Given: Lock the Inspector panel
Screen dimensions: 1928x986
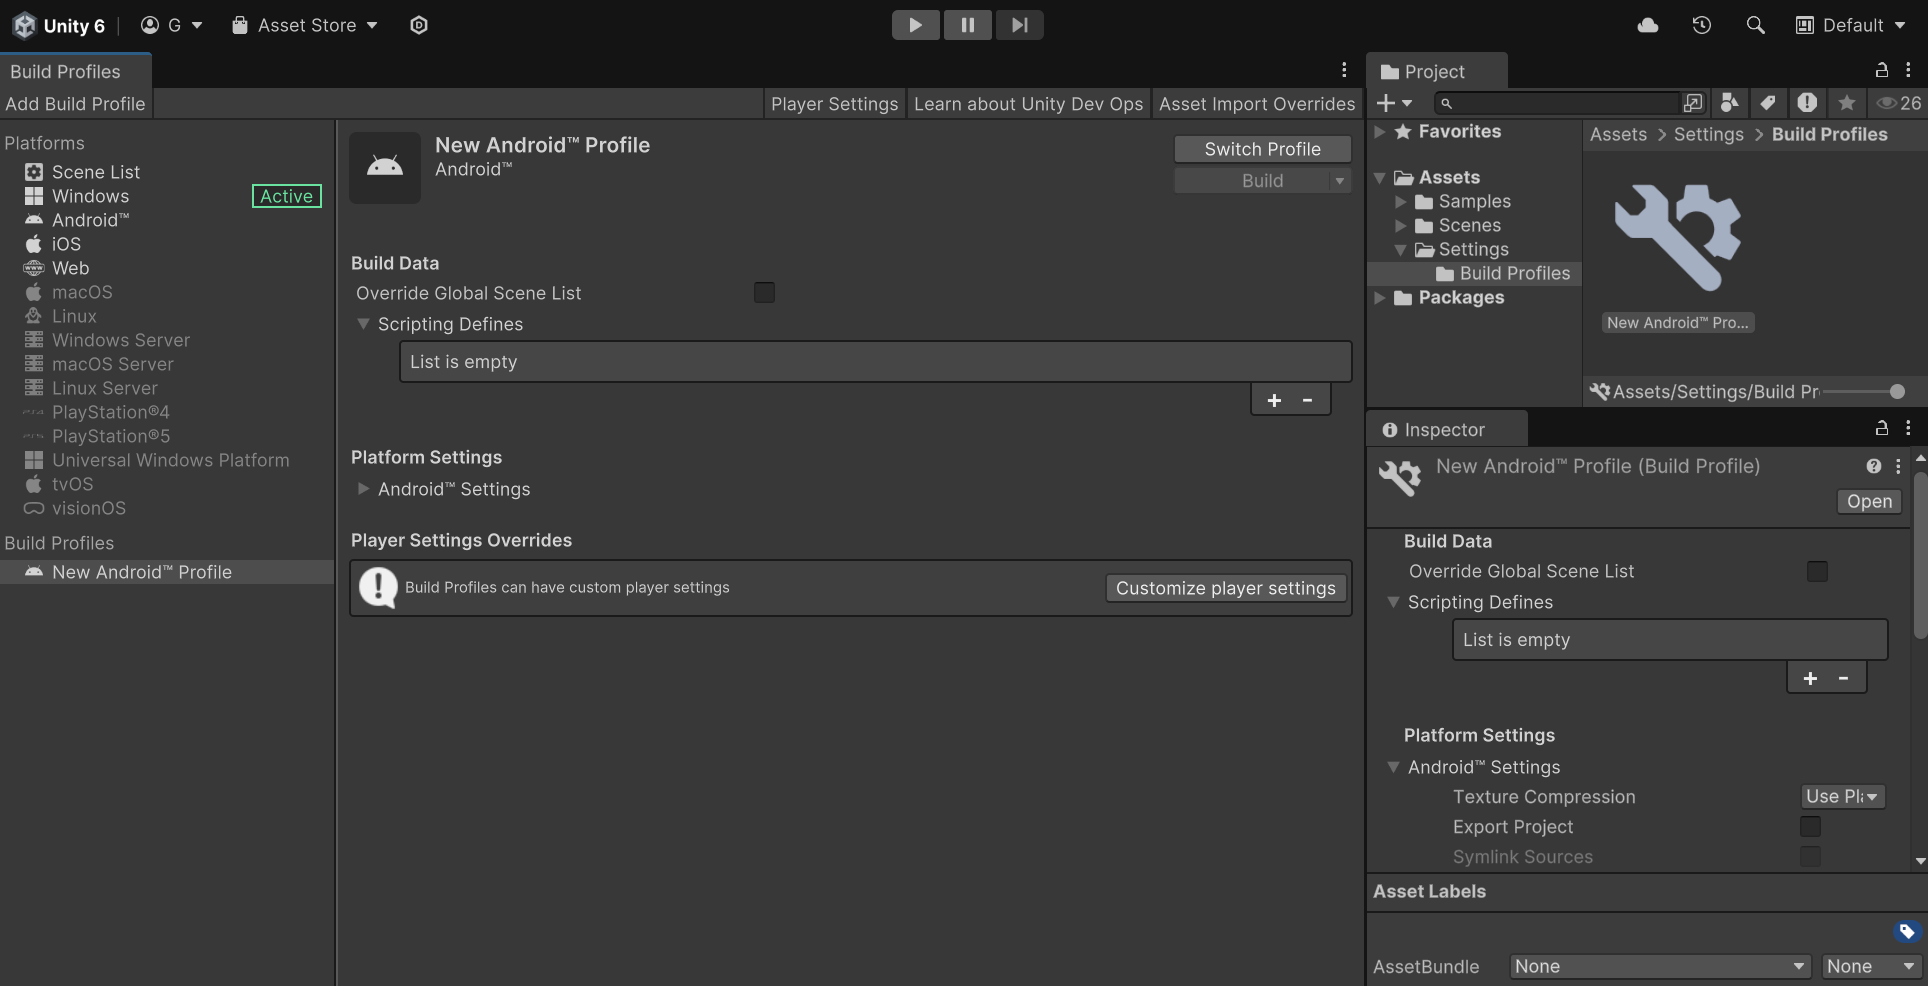Looking at the screenshot, I should pyautogui.click(x=1881, y=428).
